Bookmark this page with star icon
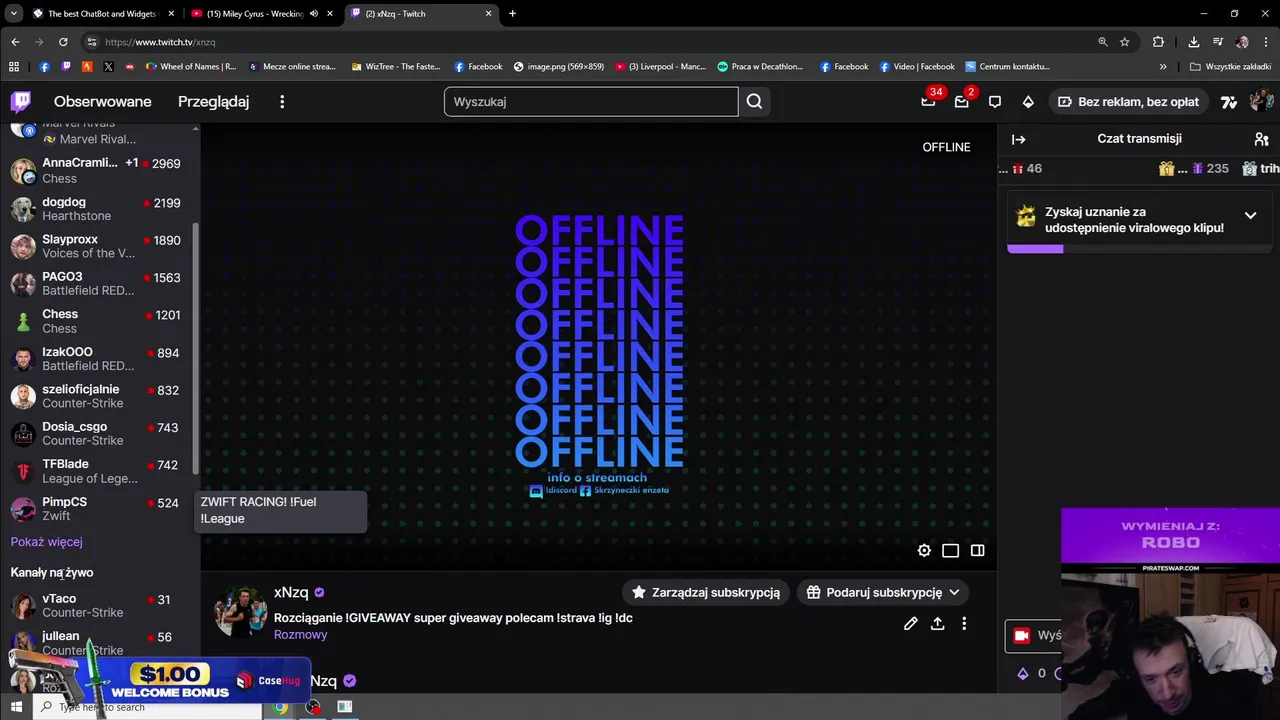1280x720 pixels. point(1125,42)
